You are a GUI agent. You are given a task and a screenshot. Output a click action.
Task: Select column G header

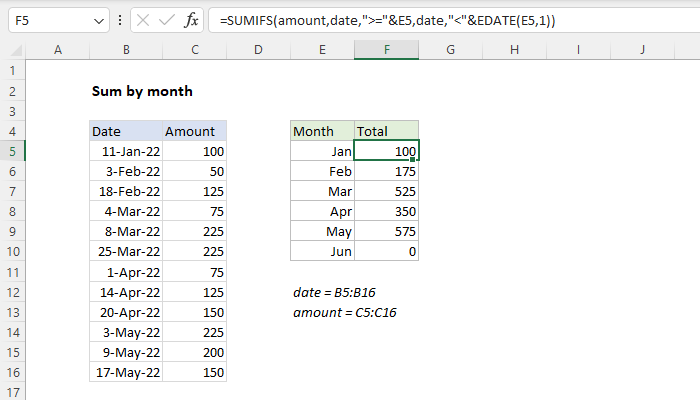[x=450, y=50]
